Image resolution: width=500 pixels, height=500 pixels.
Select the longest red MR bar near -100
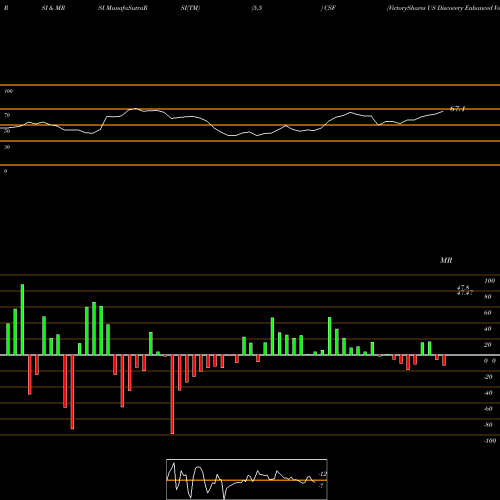coord(172,394)
